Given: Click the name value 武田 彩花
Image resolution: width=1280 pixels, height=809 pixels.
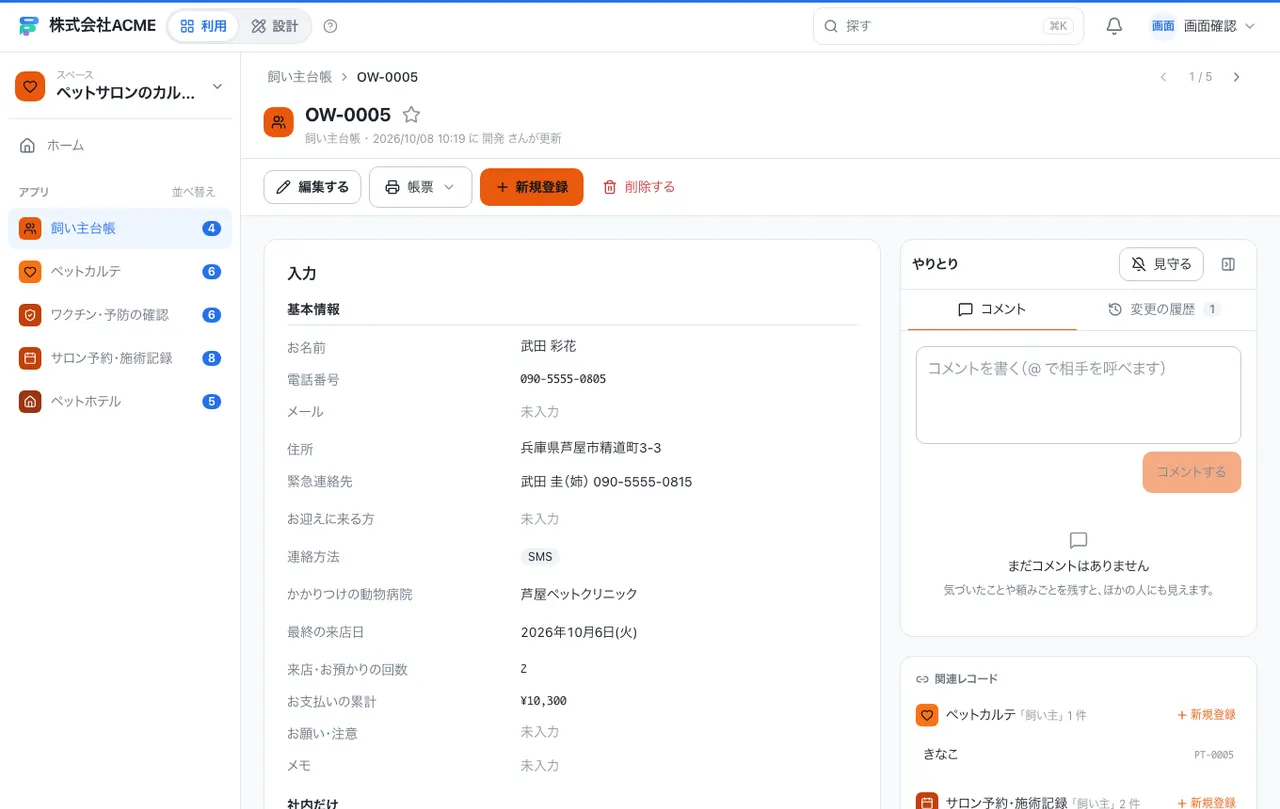Looking at the screenshot, I should click(x=548, y=346).
